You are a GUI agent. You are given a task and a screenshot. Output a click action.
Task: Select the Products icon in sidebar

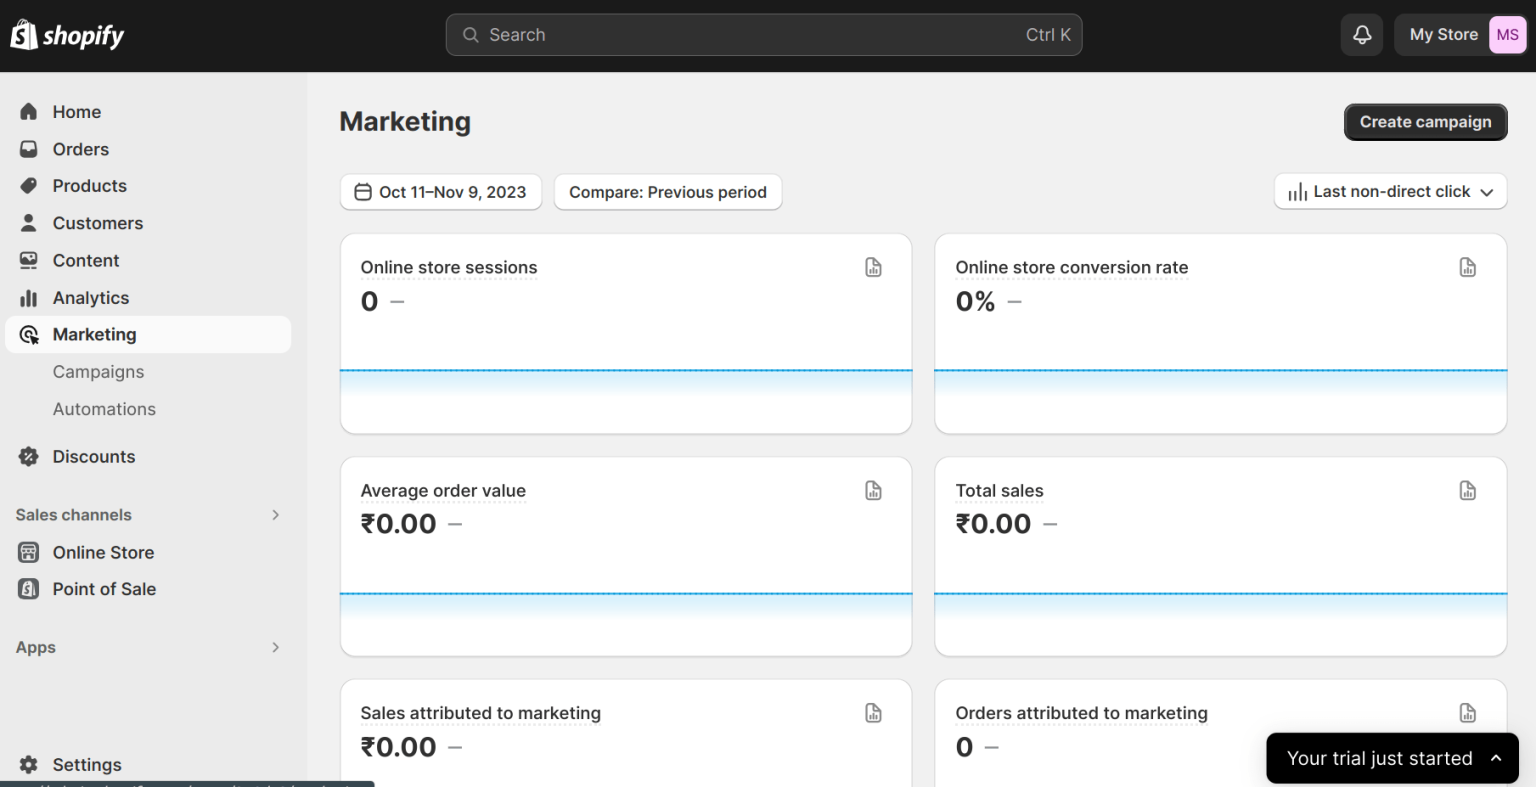coord(28,185)
